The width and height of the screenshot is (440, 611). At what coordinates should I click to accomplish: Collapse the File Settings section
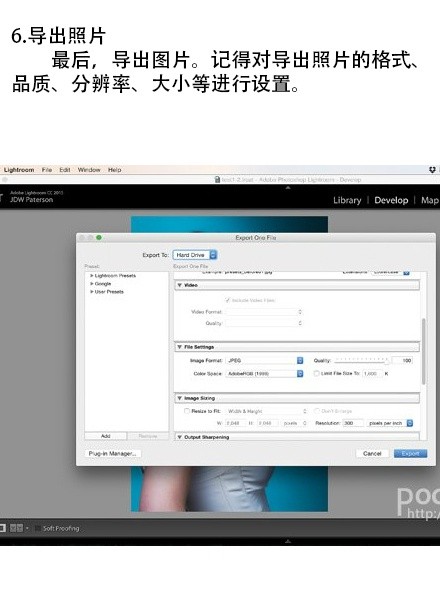(180, 347)
